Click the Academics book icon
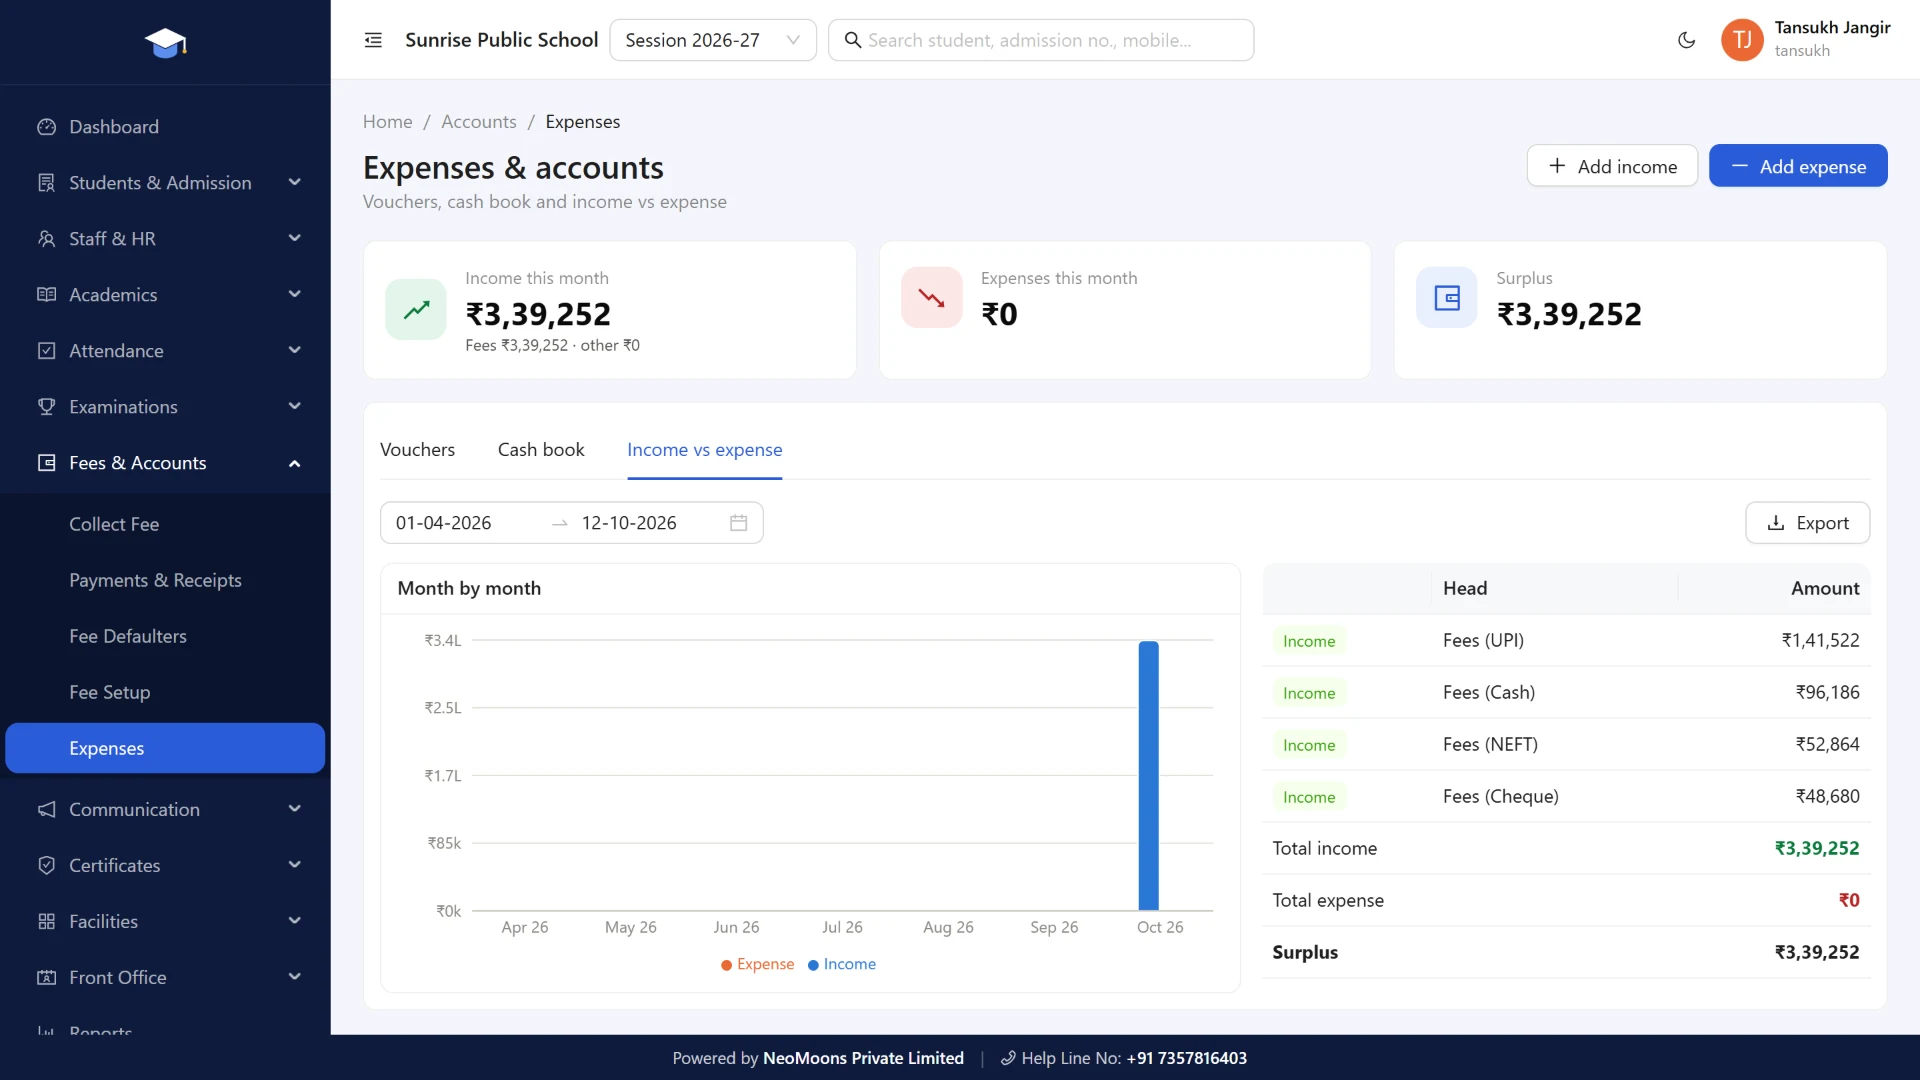The height and width of the screenshot is (1080, 1920). pos(46,295)
